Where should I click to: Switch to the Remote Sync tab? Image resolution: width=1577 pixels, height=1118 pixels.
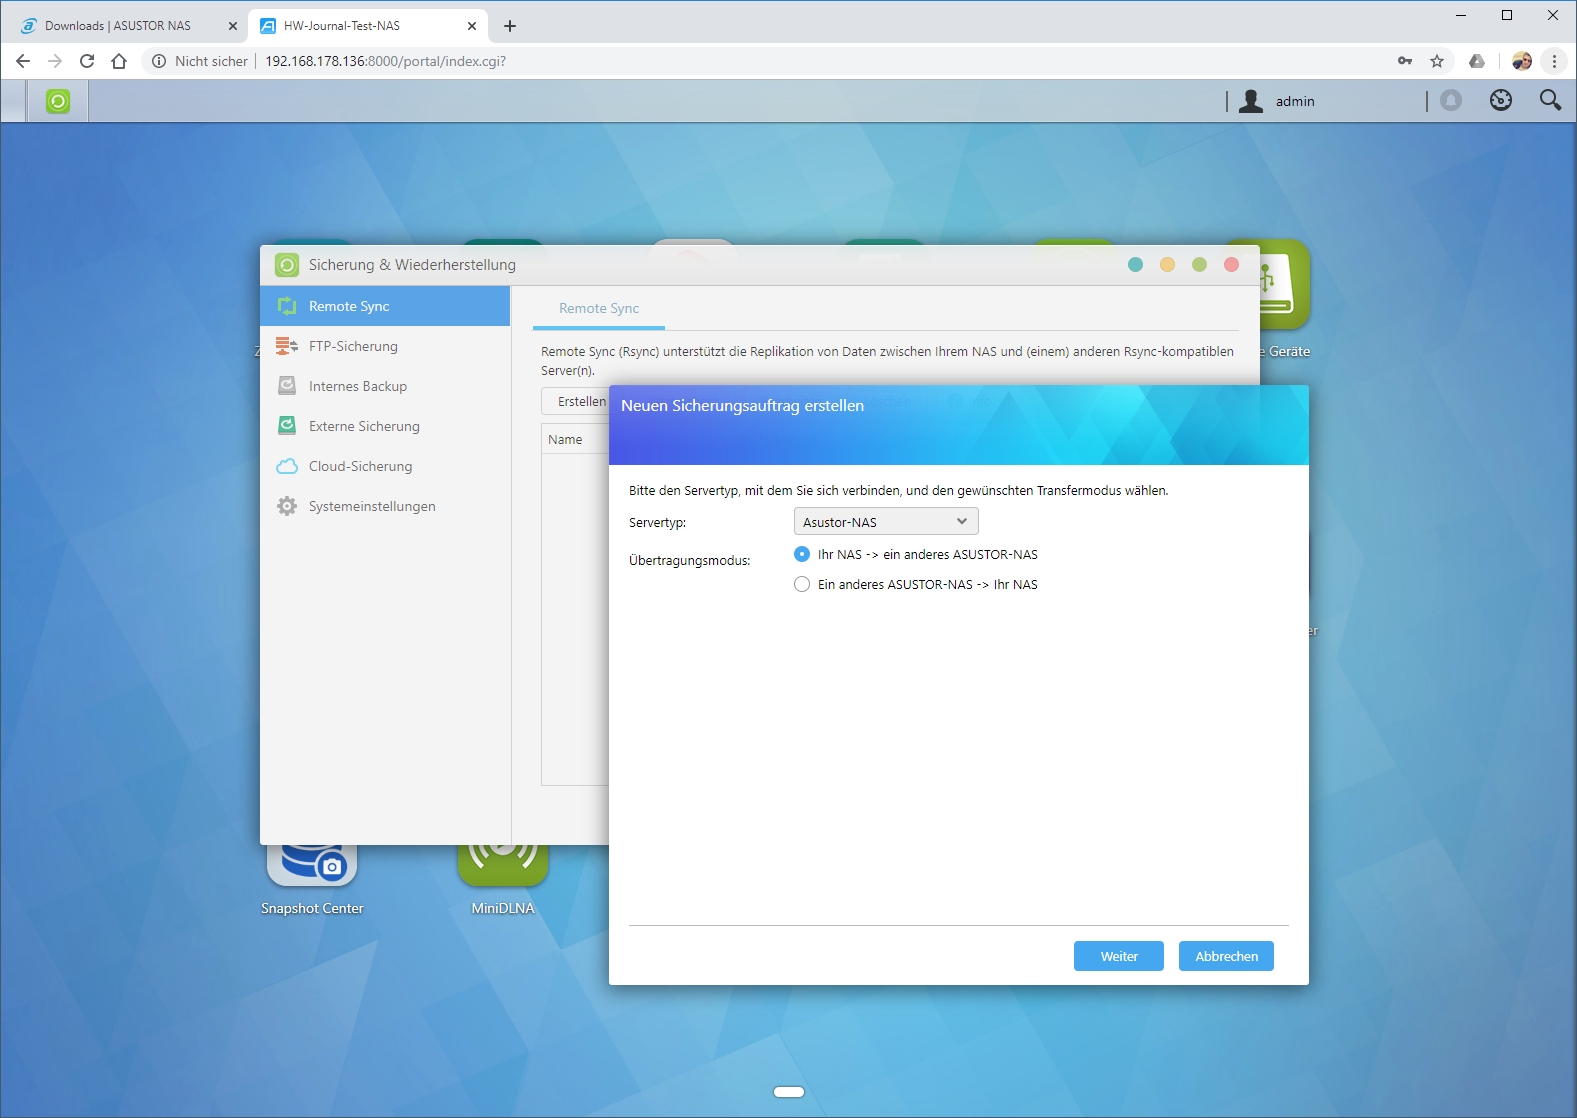point(599,308)
